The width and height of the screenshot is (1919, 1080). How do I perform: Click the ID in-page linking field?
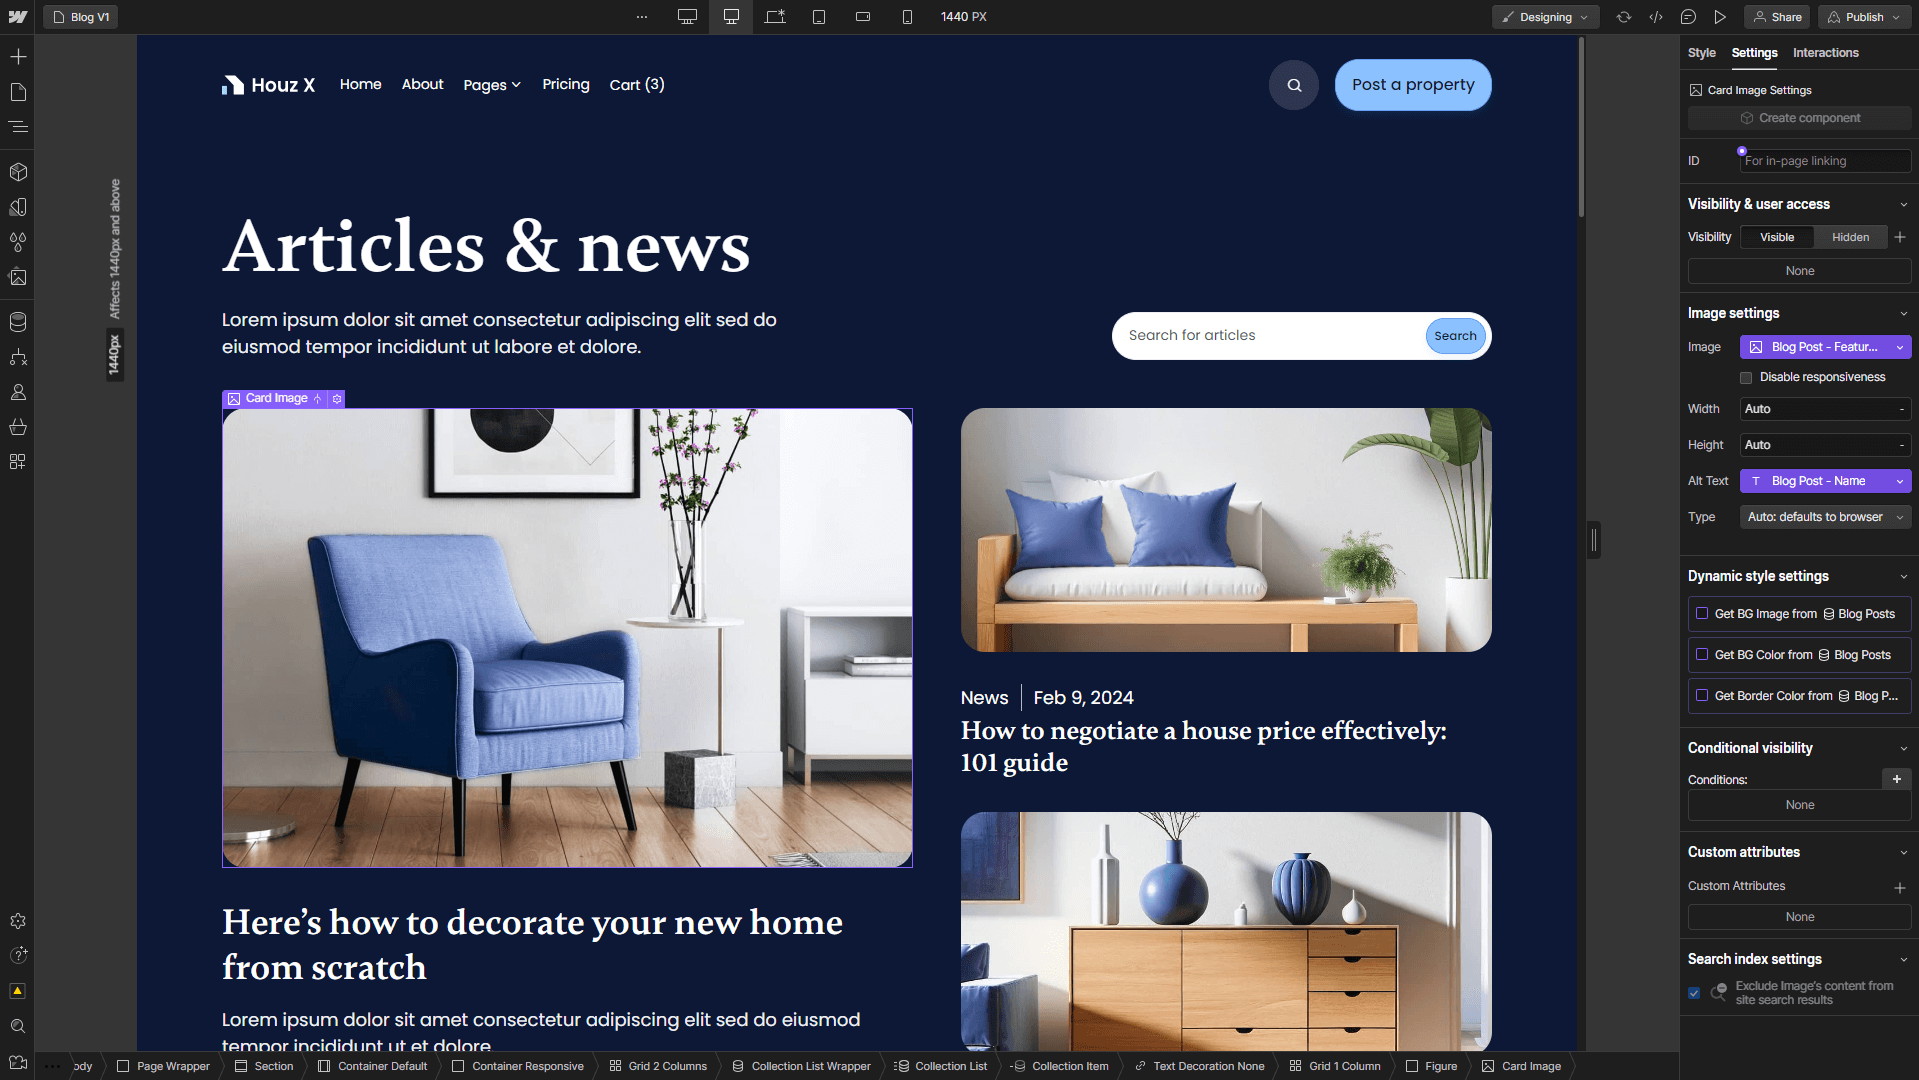click(1825, 161)
